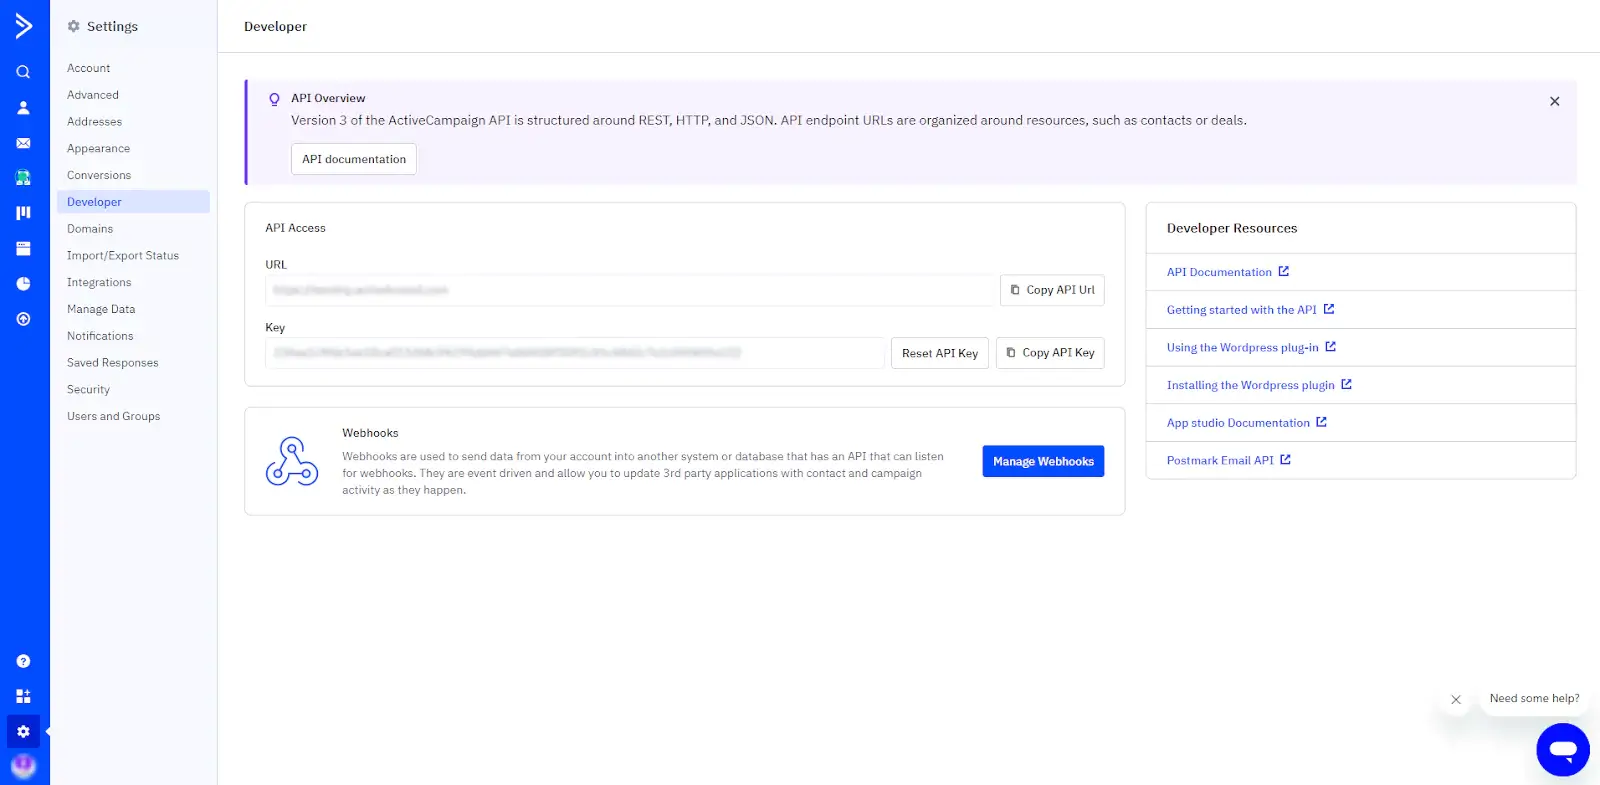
Task: Click the API Key field
Action: coord(575,353)
